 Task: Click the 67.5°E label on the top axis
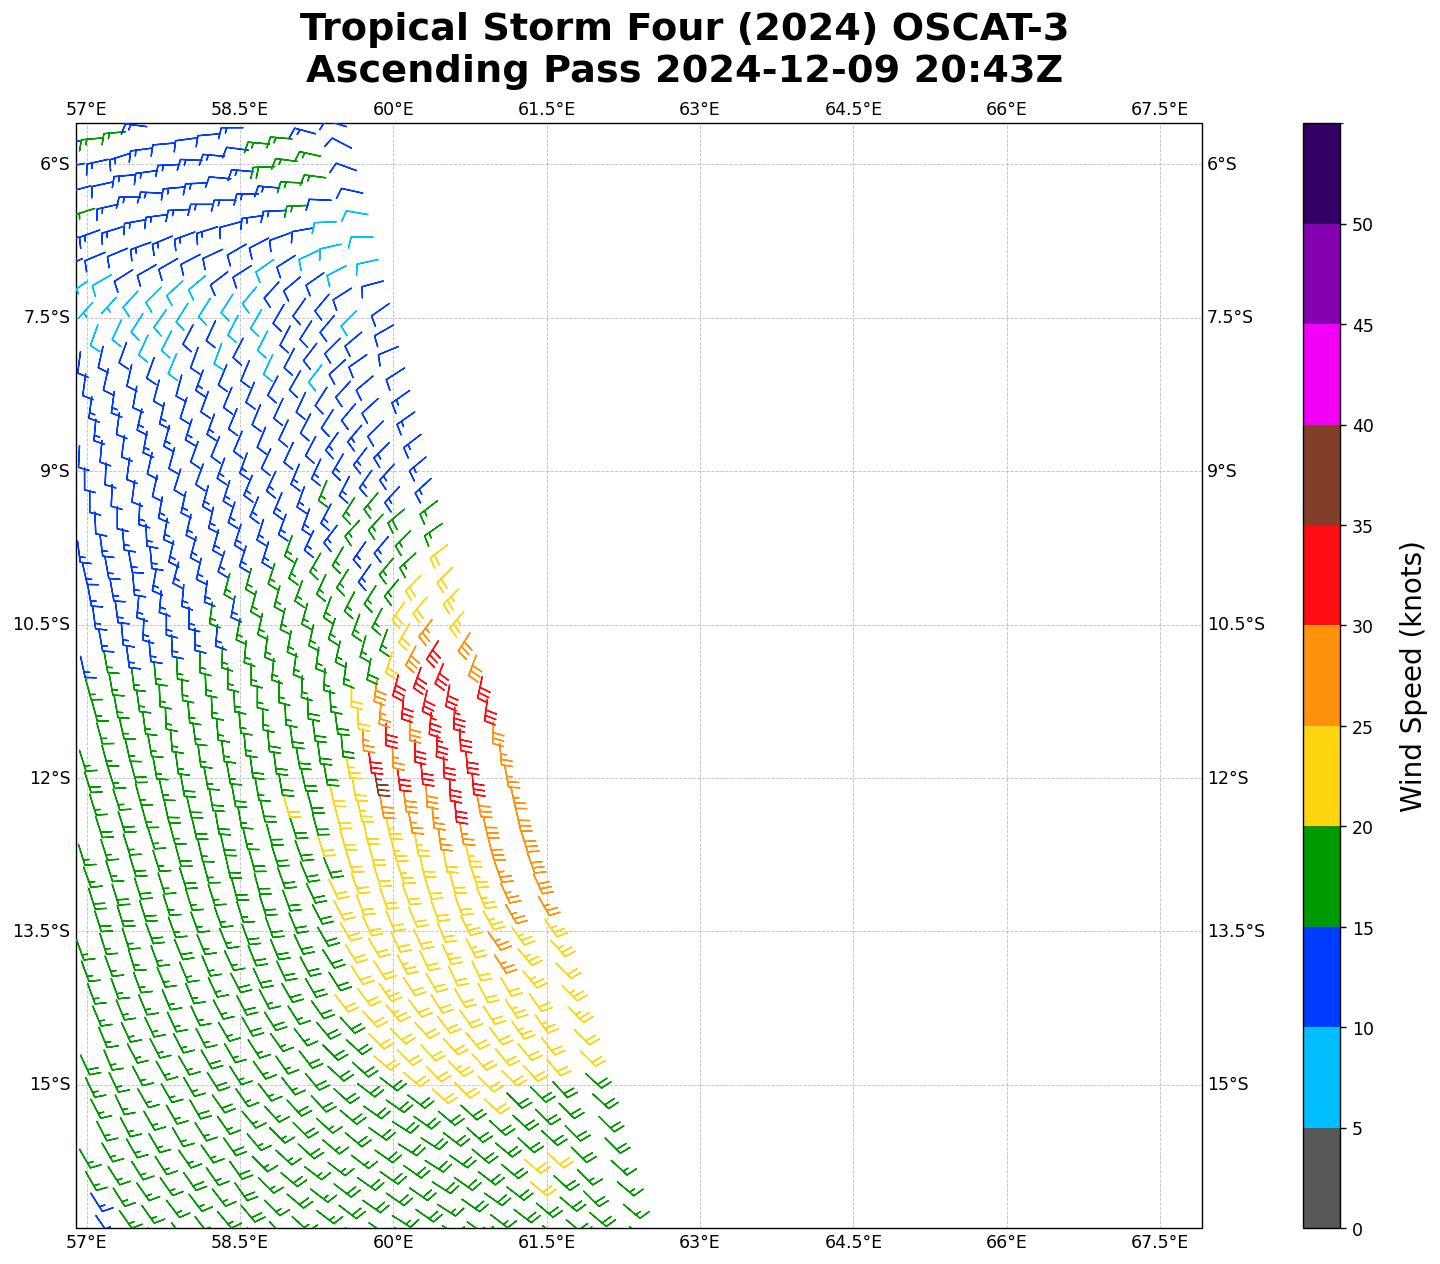[x=1159, y=109]
